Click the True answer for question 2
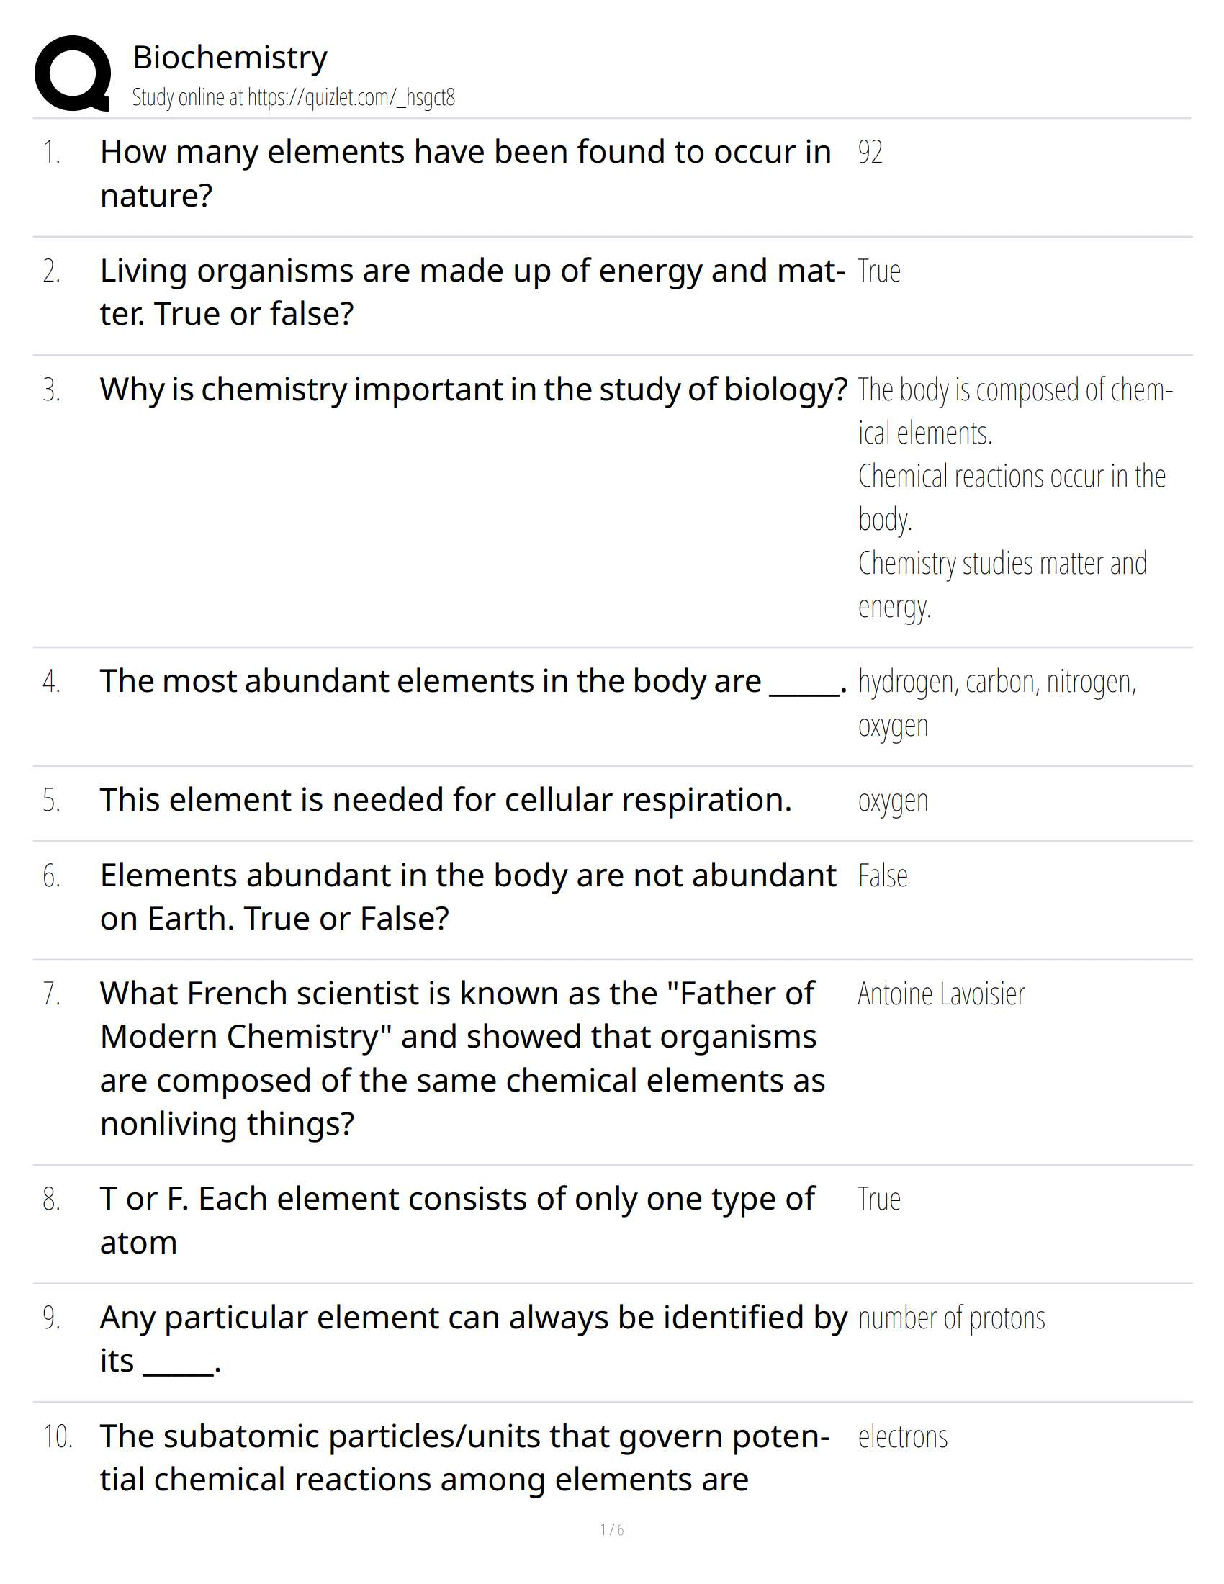1224x1584 pixels. (879, 271)
